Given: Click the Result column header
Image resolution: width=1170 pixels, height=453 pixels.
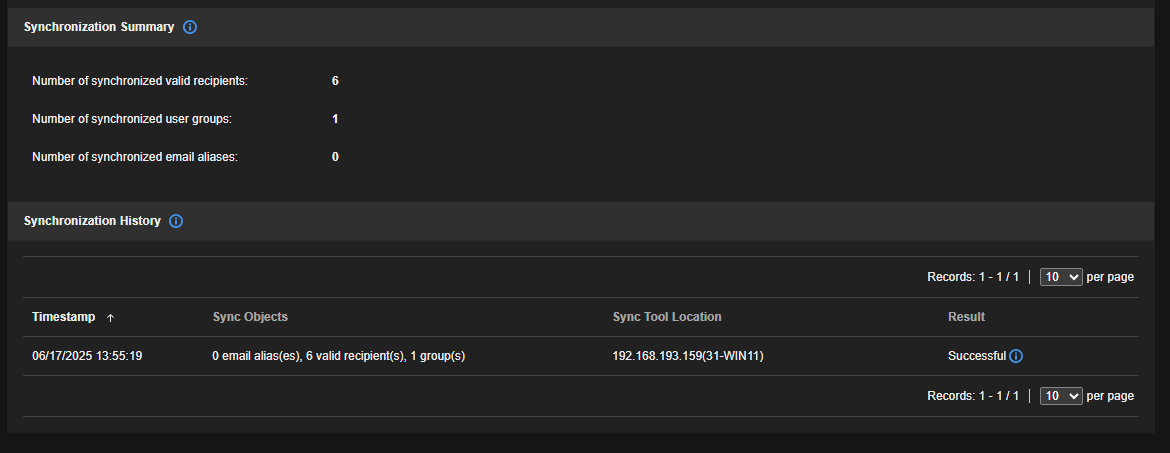Looking at the screenshot, I should pos(966,317).
